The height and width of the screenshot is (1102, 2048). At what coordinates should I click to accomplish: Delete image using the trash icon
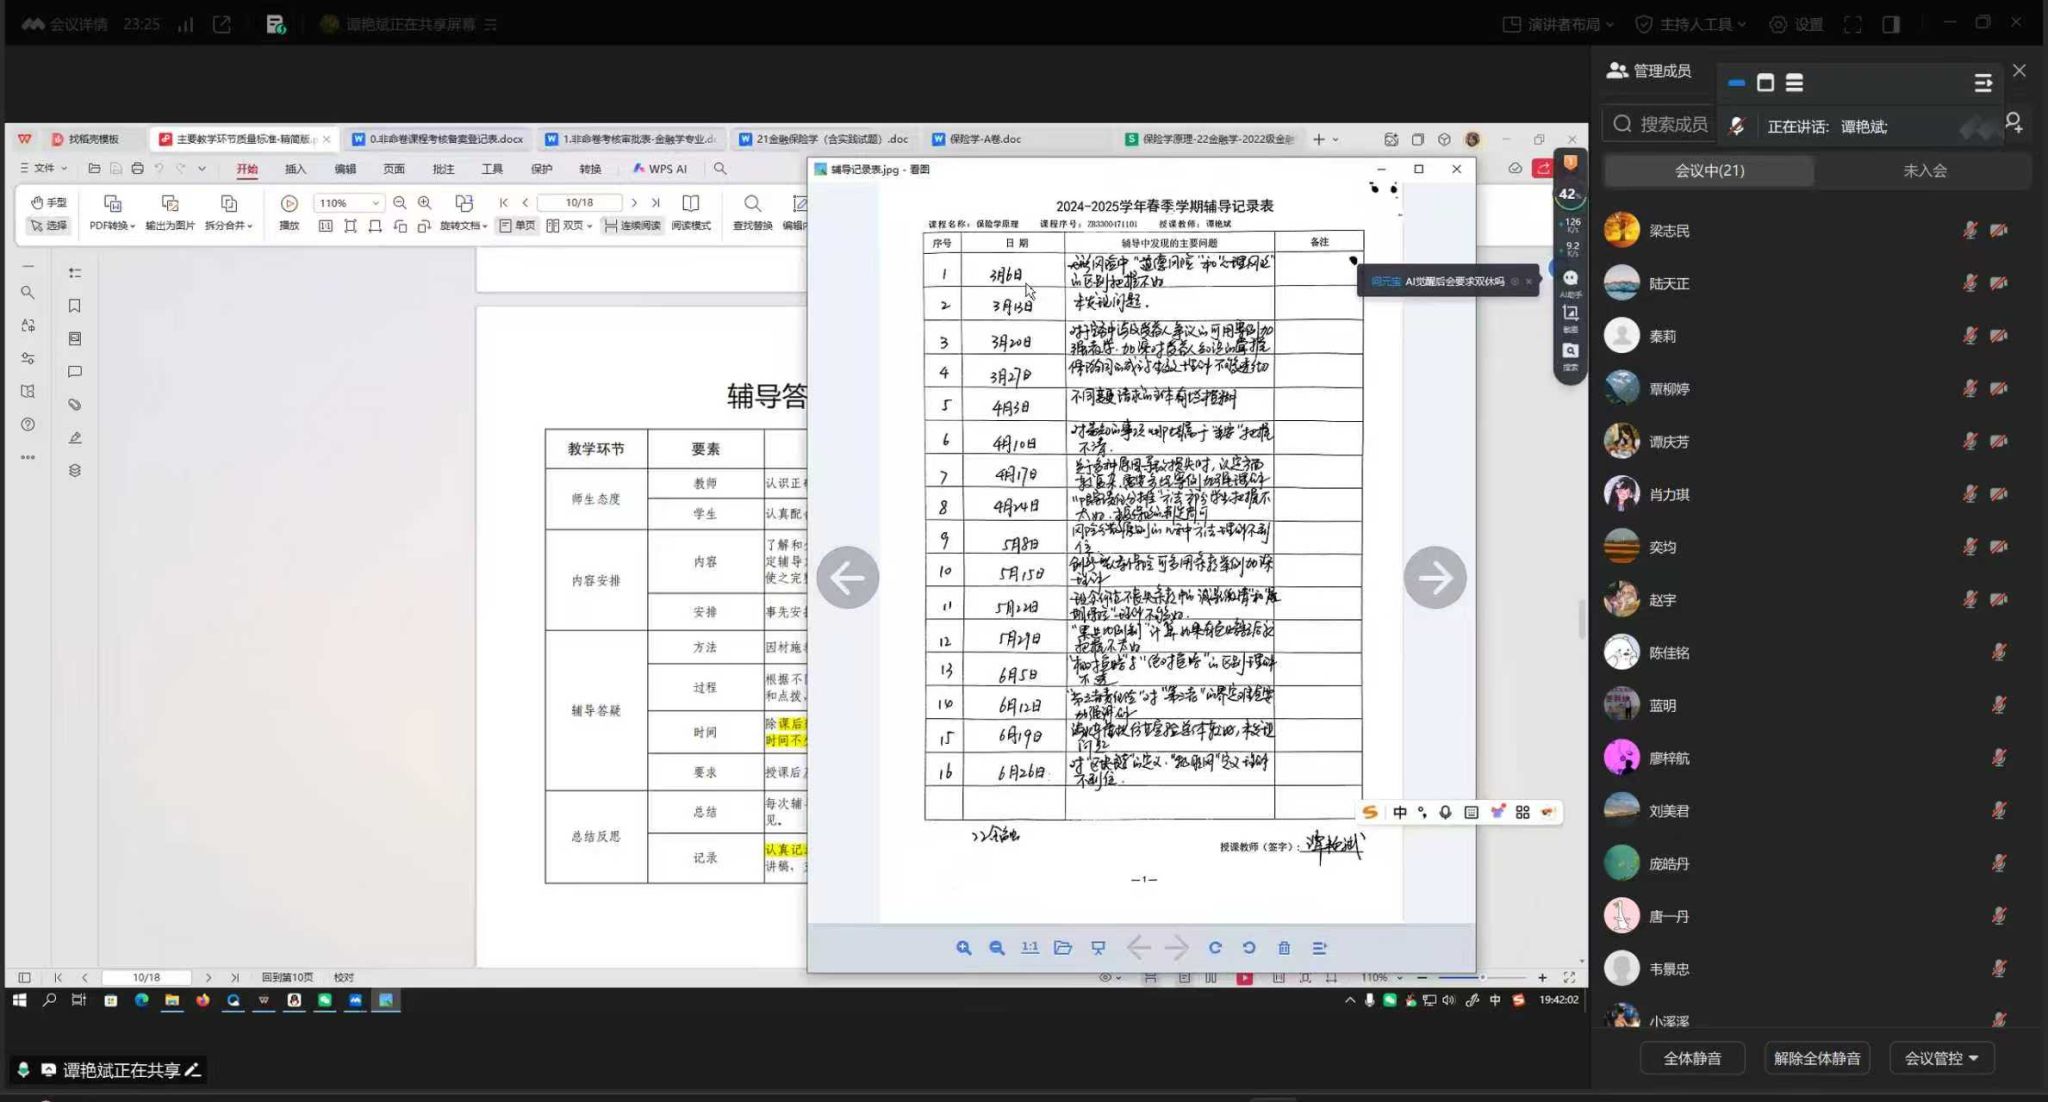1284,948
